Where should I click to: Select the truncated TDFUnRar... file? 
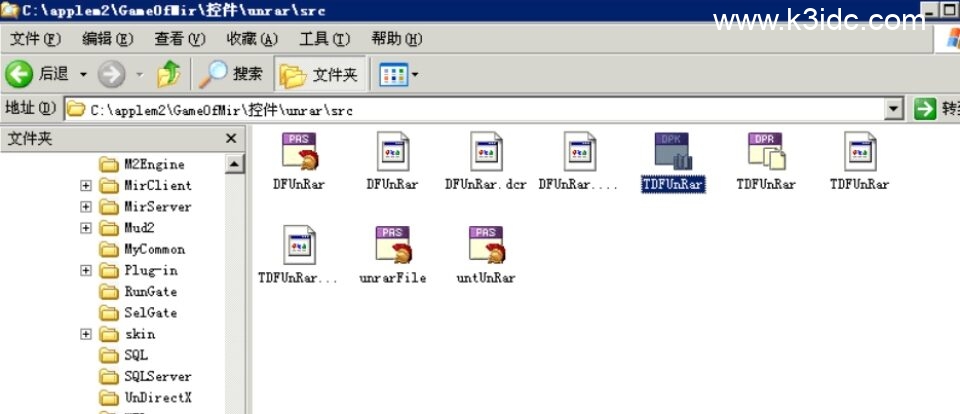tap(299, 255)
